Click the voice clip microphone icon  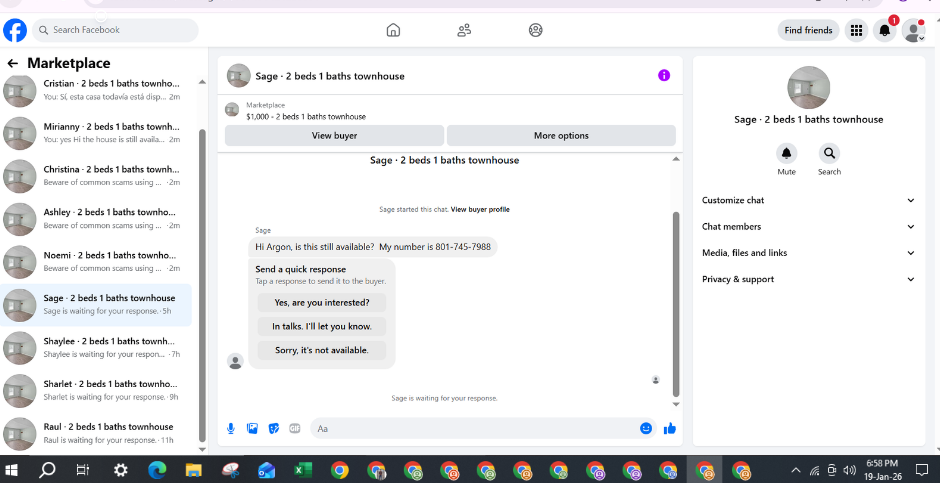(x=231, y=428)
